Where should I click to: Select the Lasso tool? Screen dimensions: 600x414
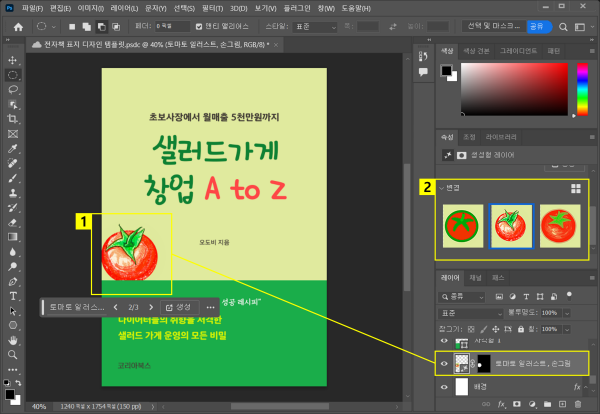13,89
